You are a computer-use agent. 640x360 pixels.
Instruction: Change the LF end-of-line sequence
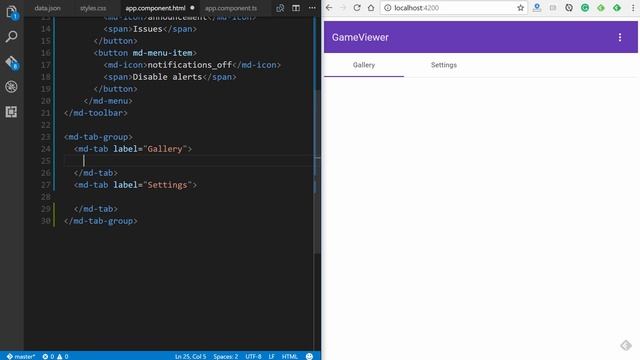tap(271, 356)
